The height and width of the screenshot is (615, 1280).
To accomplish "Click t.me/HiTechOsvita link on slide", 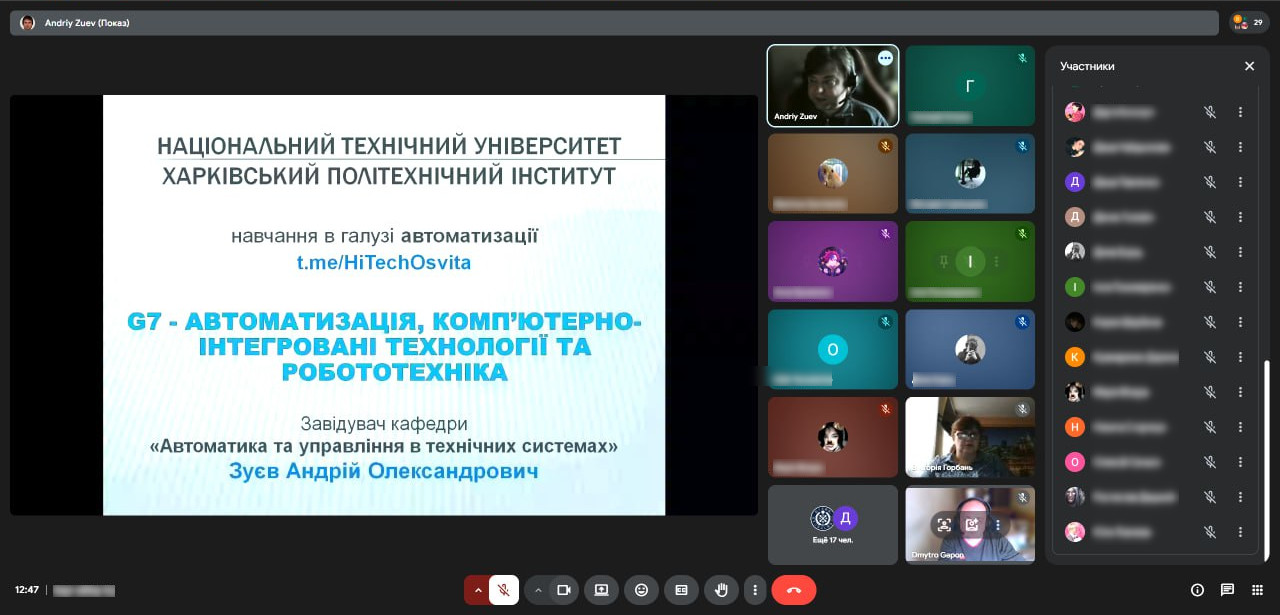I will click(x=383, y=263).
